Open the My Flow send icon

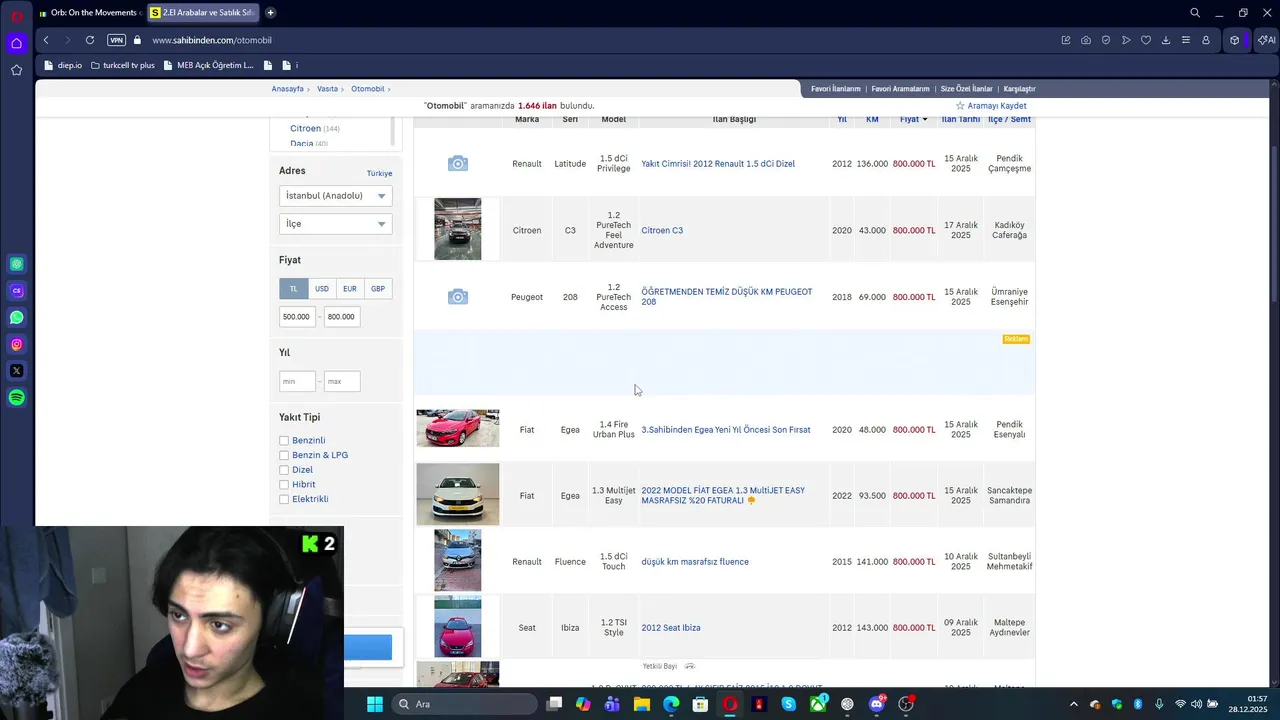(1126, 40)
